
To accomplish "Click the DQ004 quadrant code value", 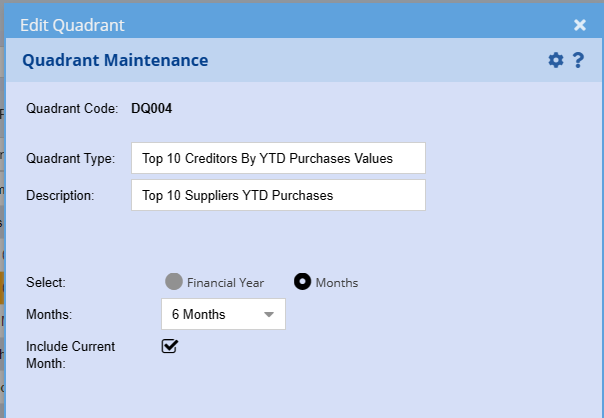I will (x=152, y=108).
